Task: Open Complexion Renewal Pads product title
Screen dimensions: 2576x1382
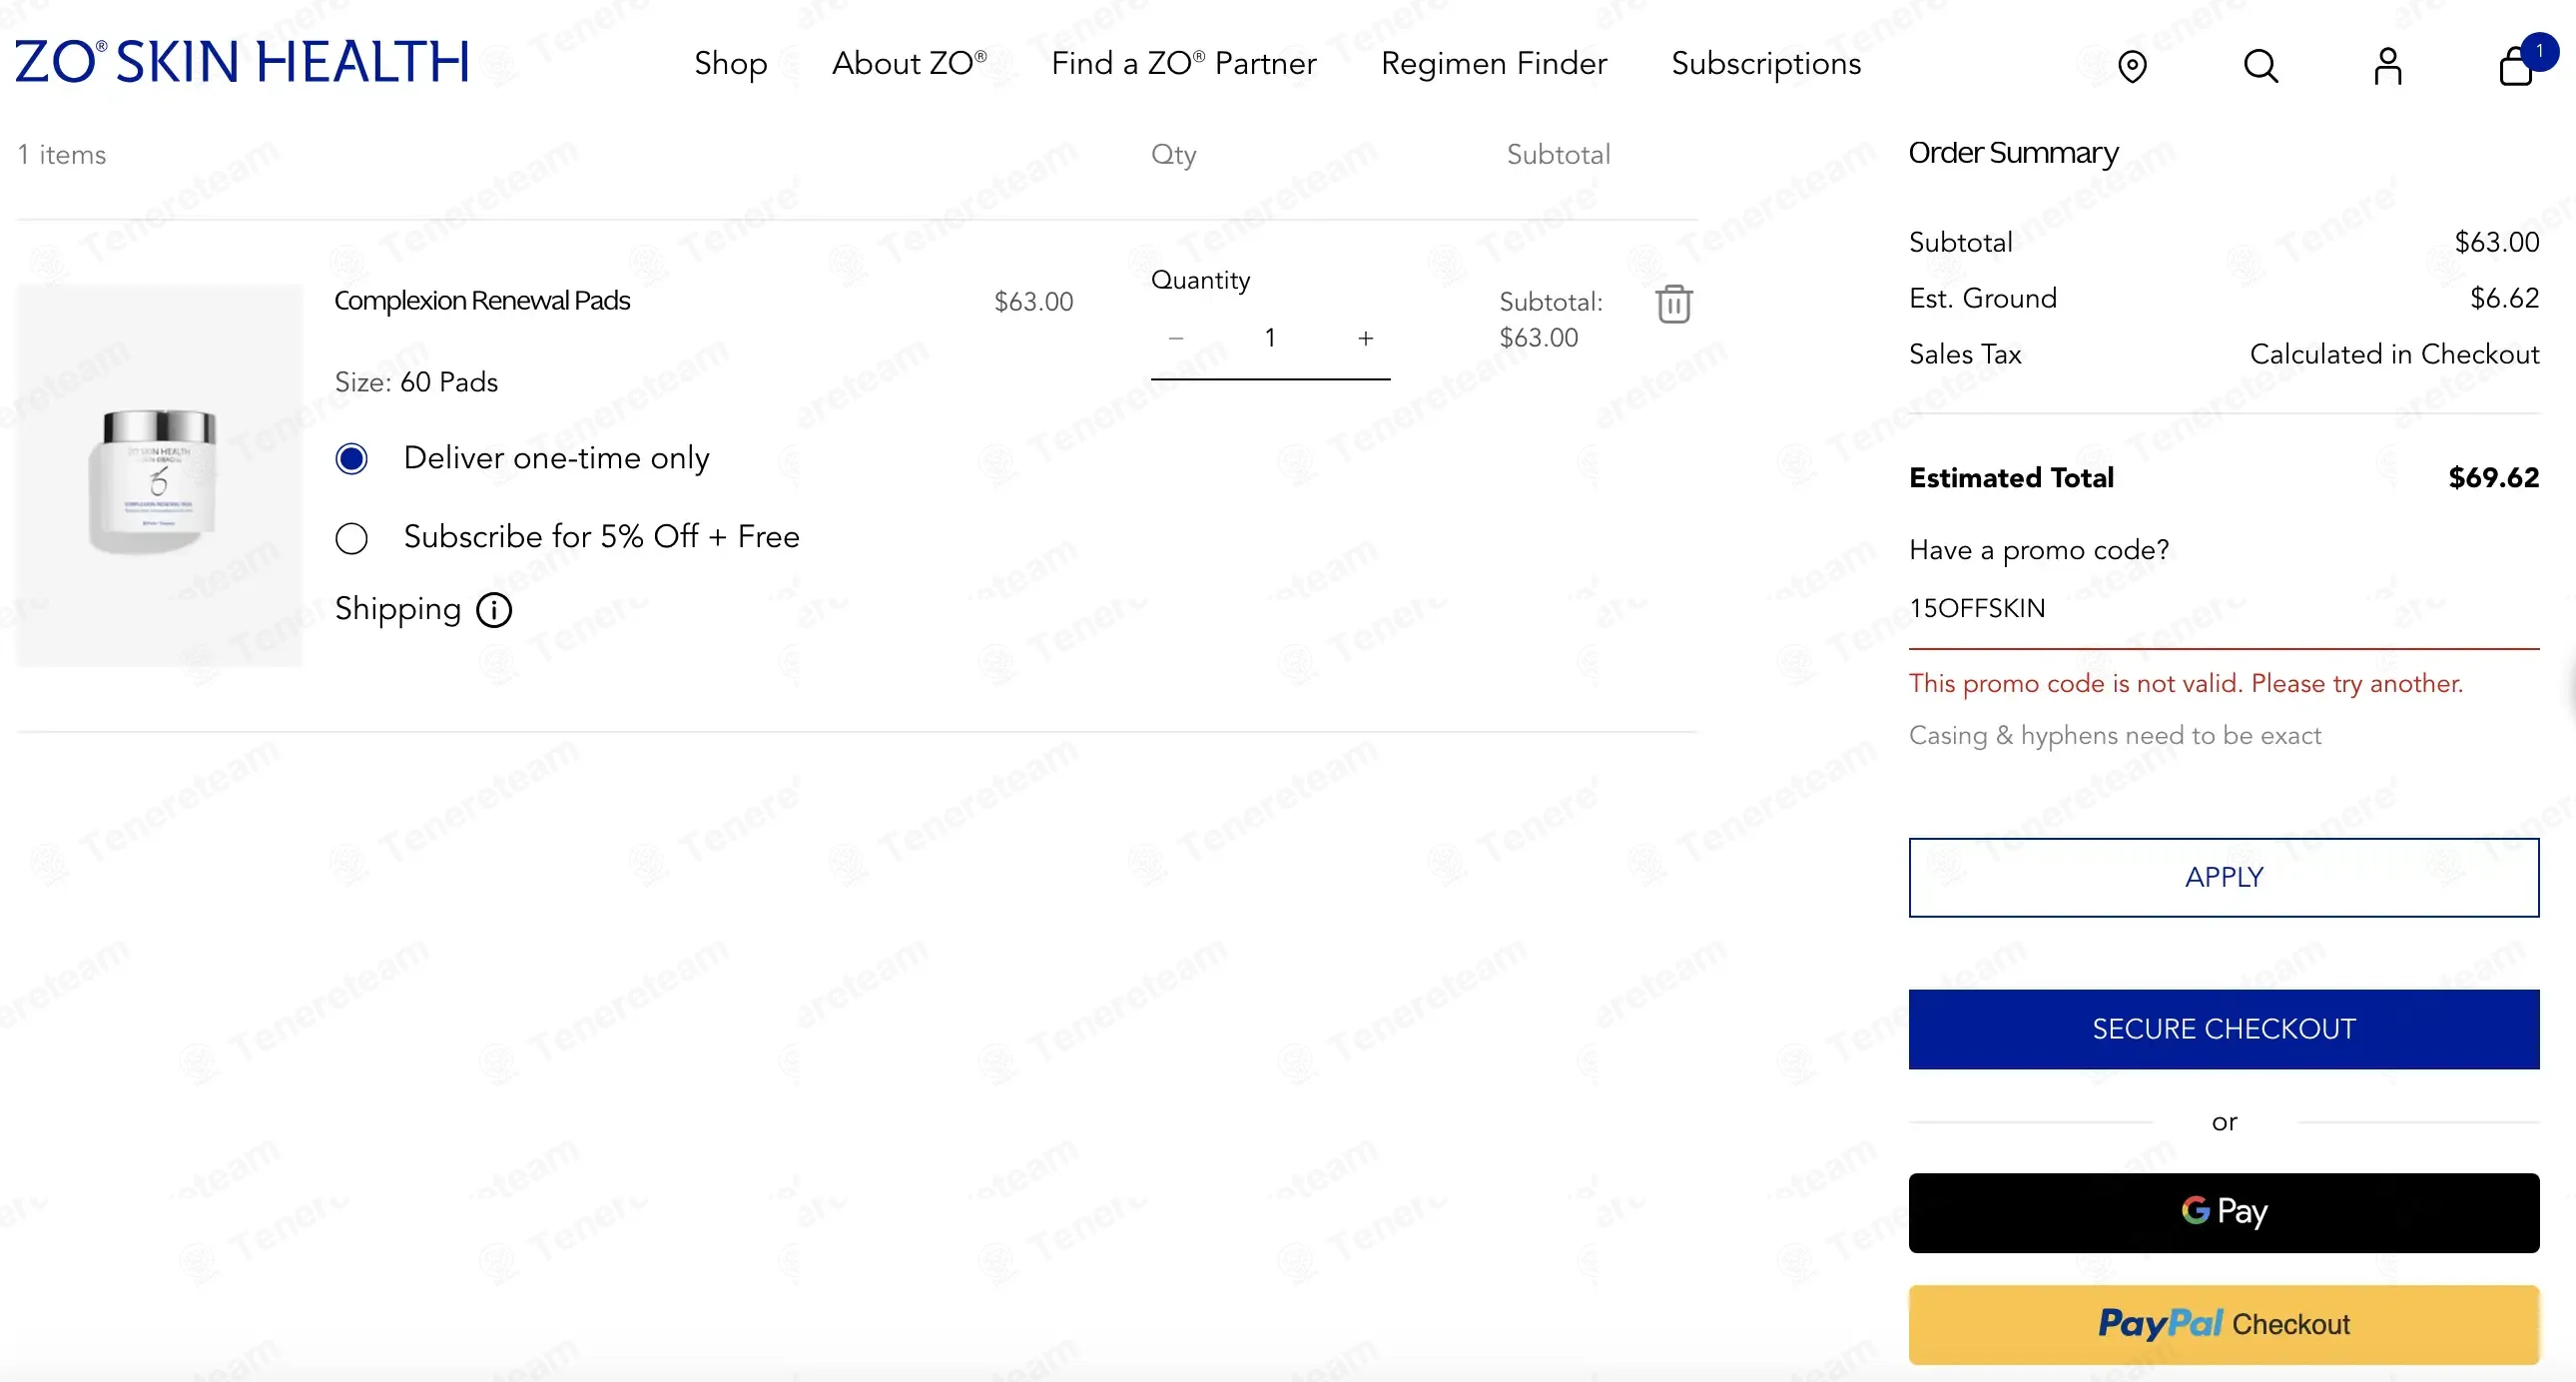Action: click(482, 301)
